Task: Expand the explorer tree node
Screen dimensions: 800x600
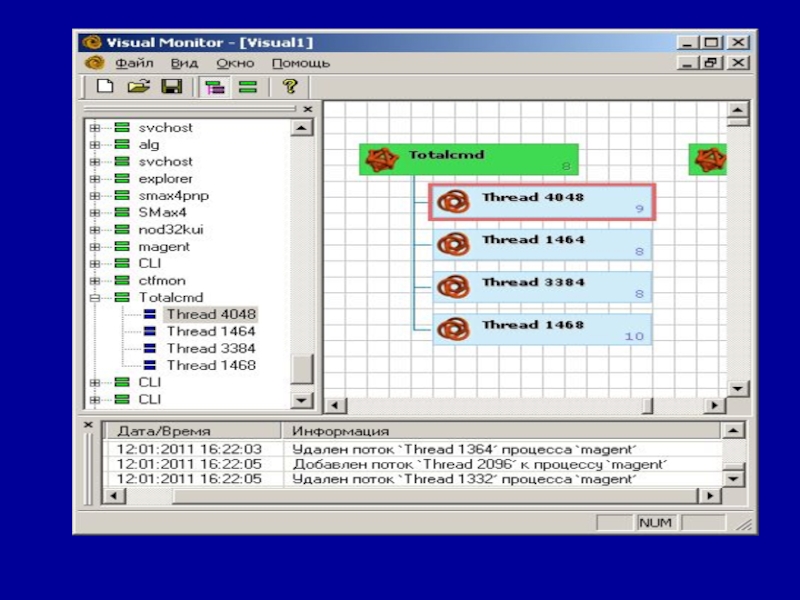Action: pos(95,179)
